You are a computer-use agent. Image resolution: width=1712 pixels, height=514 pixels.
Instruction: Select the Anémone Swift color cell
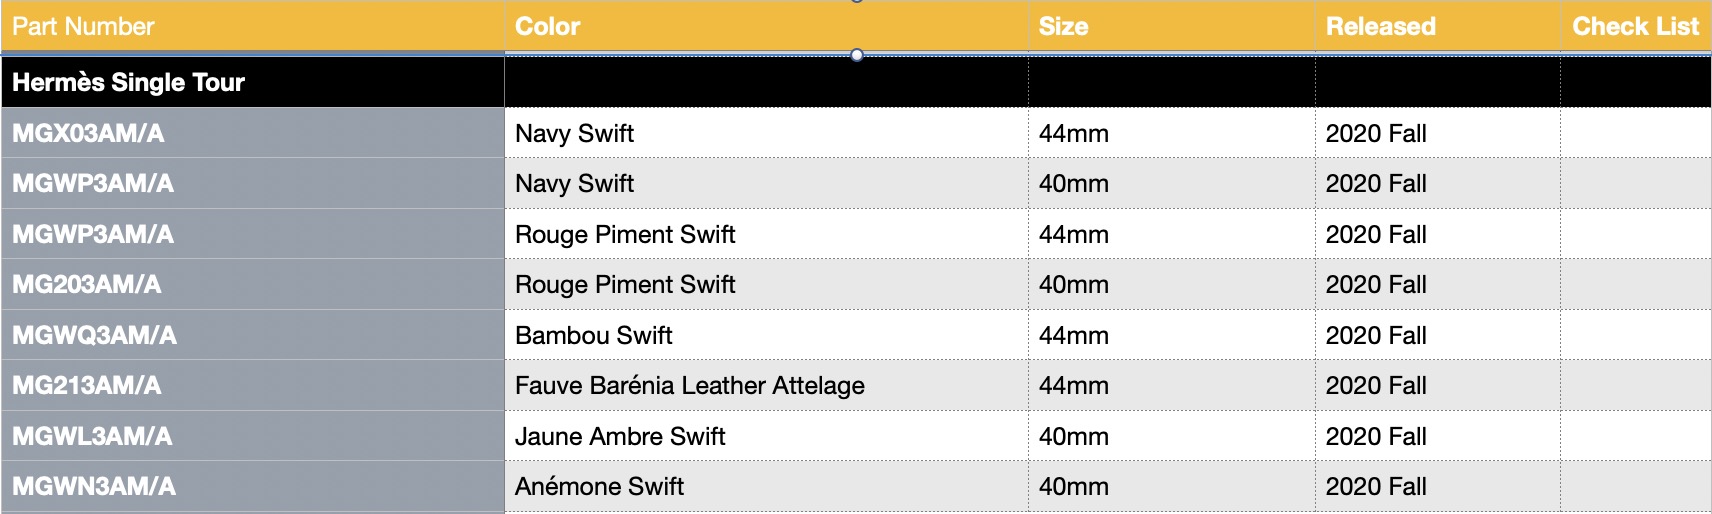tap(766, 487)
